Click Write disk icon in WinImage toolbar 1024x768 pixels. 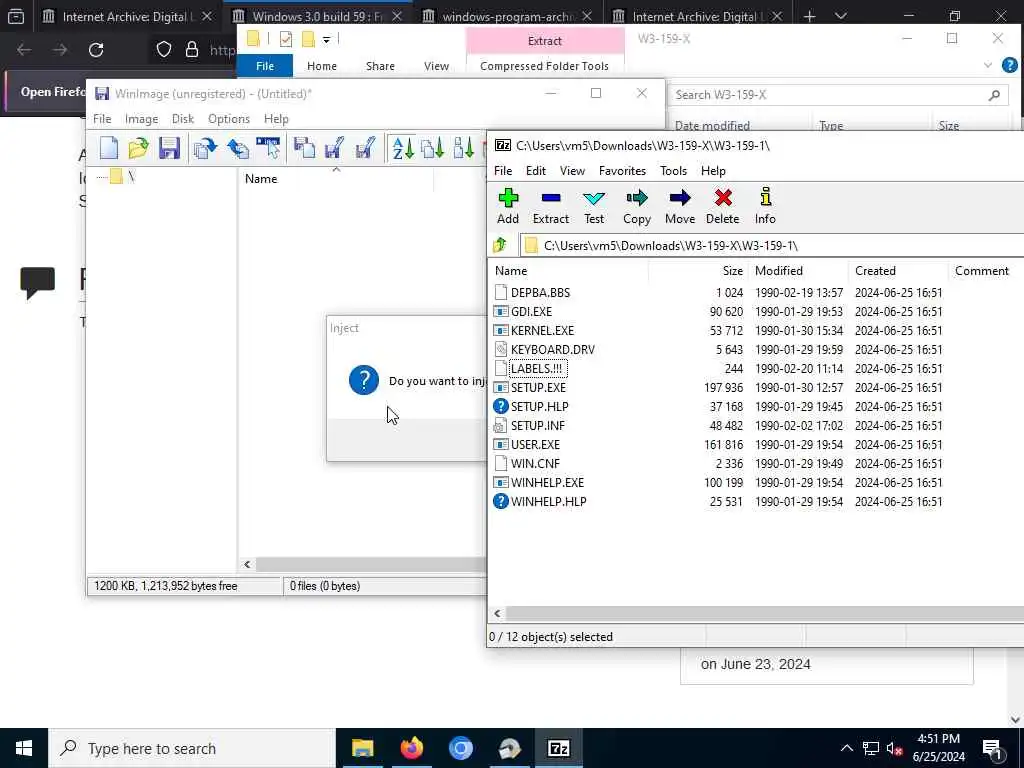click(238, 148)
